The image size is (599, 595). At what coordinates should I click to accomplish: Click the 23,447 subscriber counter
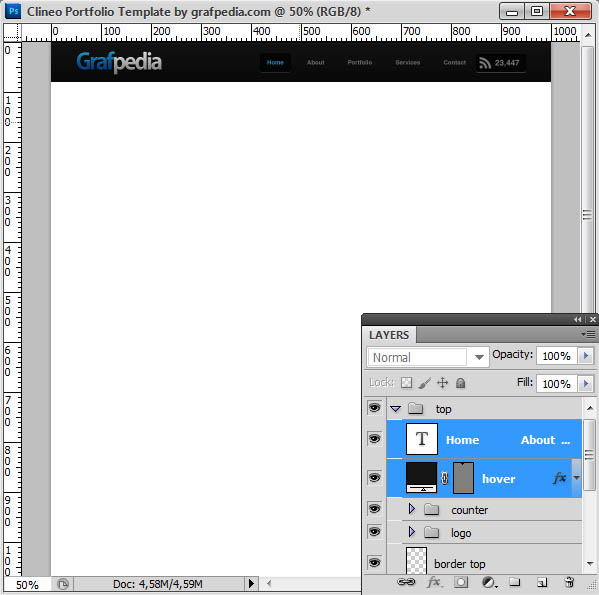pyautogui.click(x=507, y=63)
